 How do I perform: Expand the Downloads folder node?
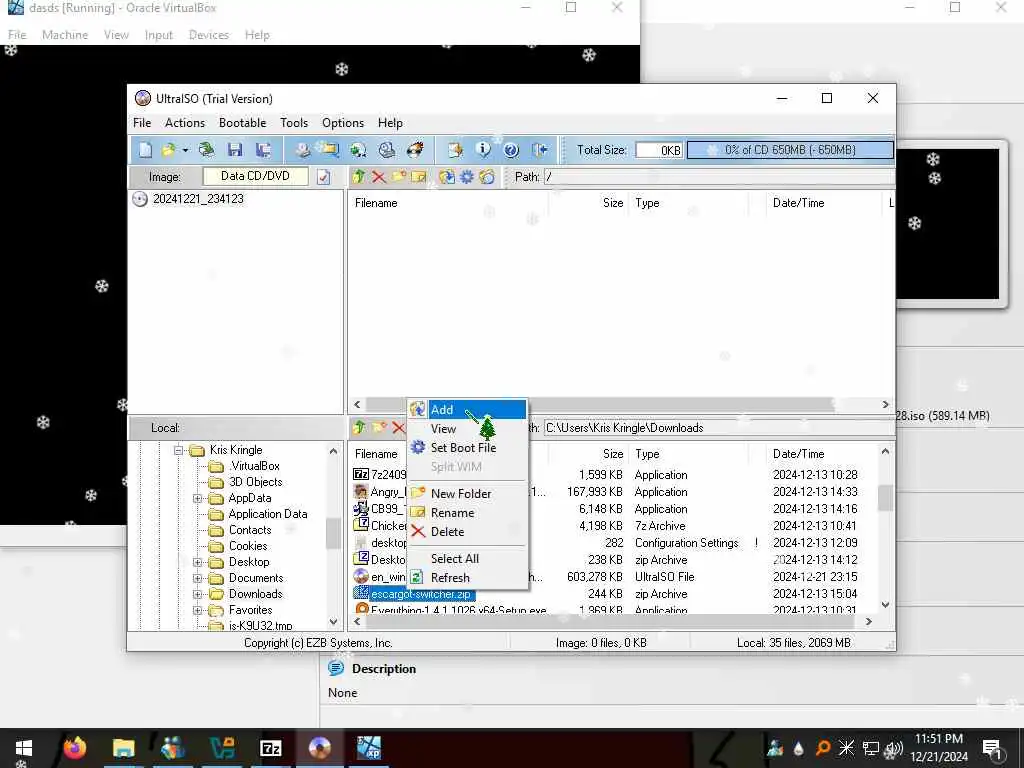[x=197, y=594]
